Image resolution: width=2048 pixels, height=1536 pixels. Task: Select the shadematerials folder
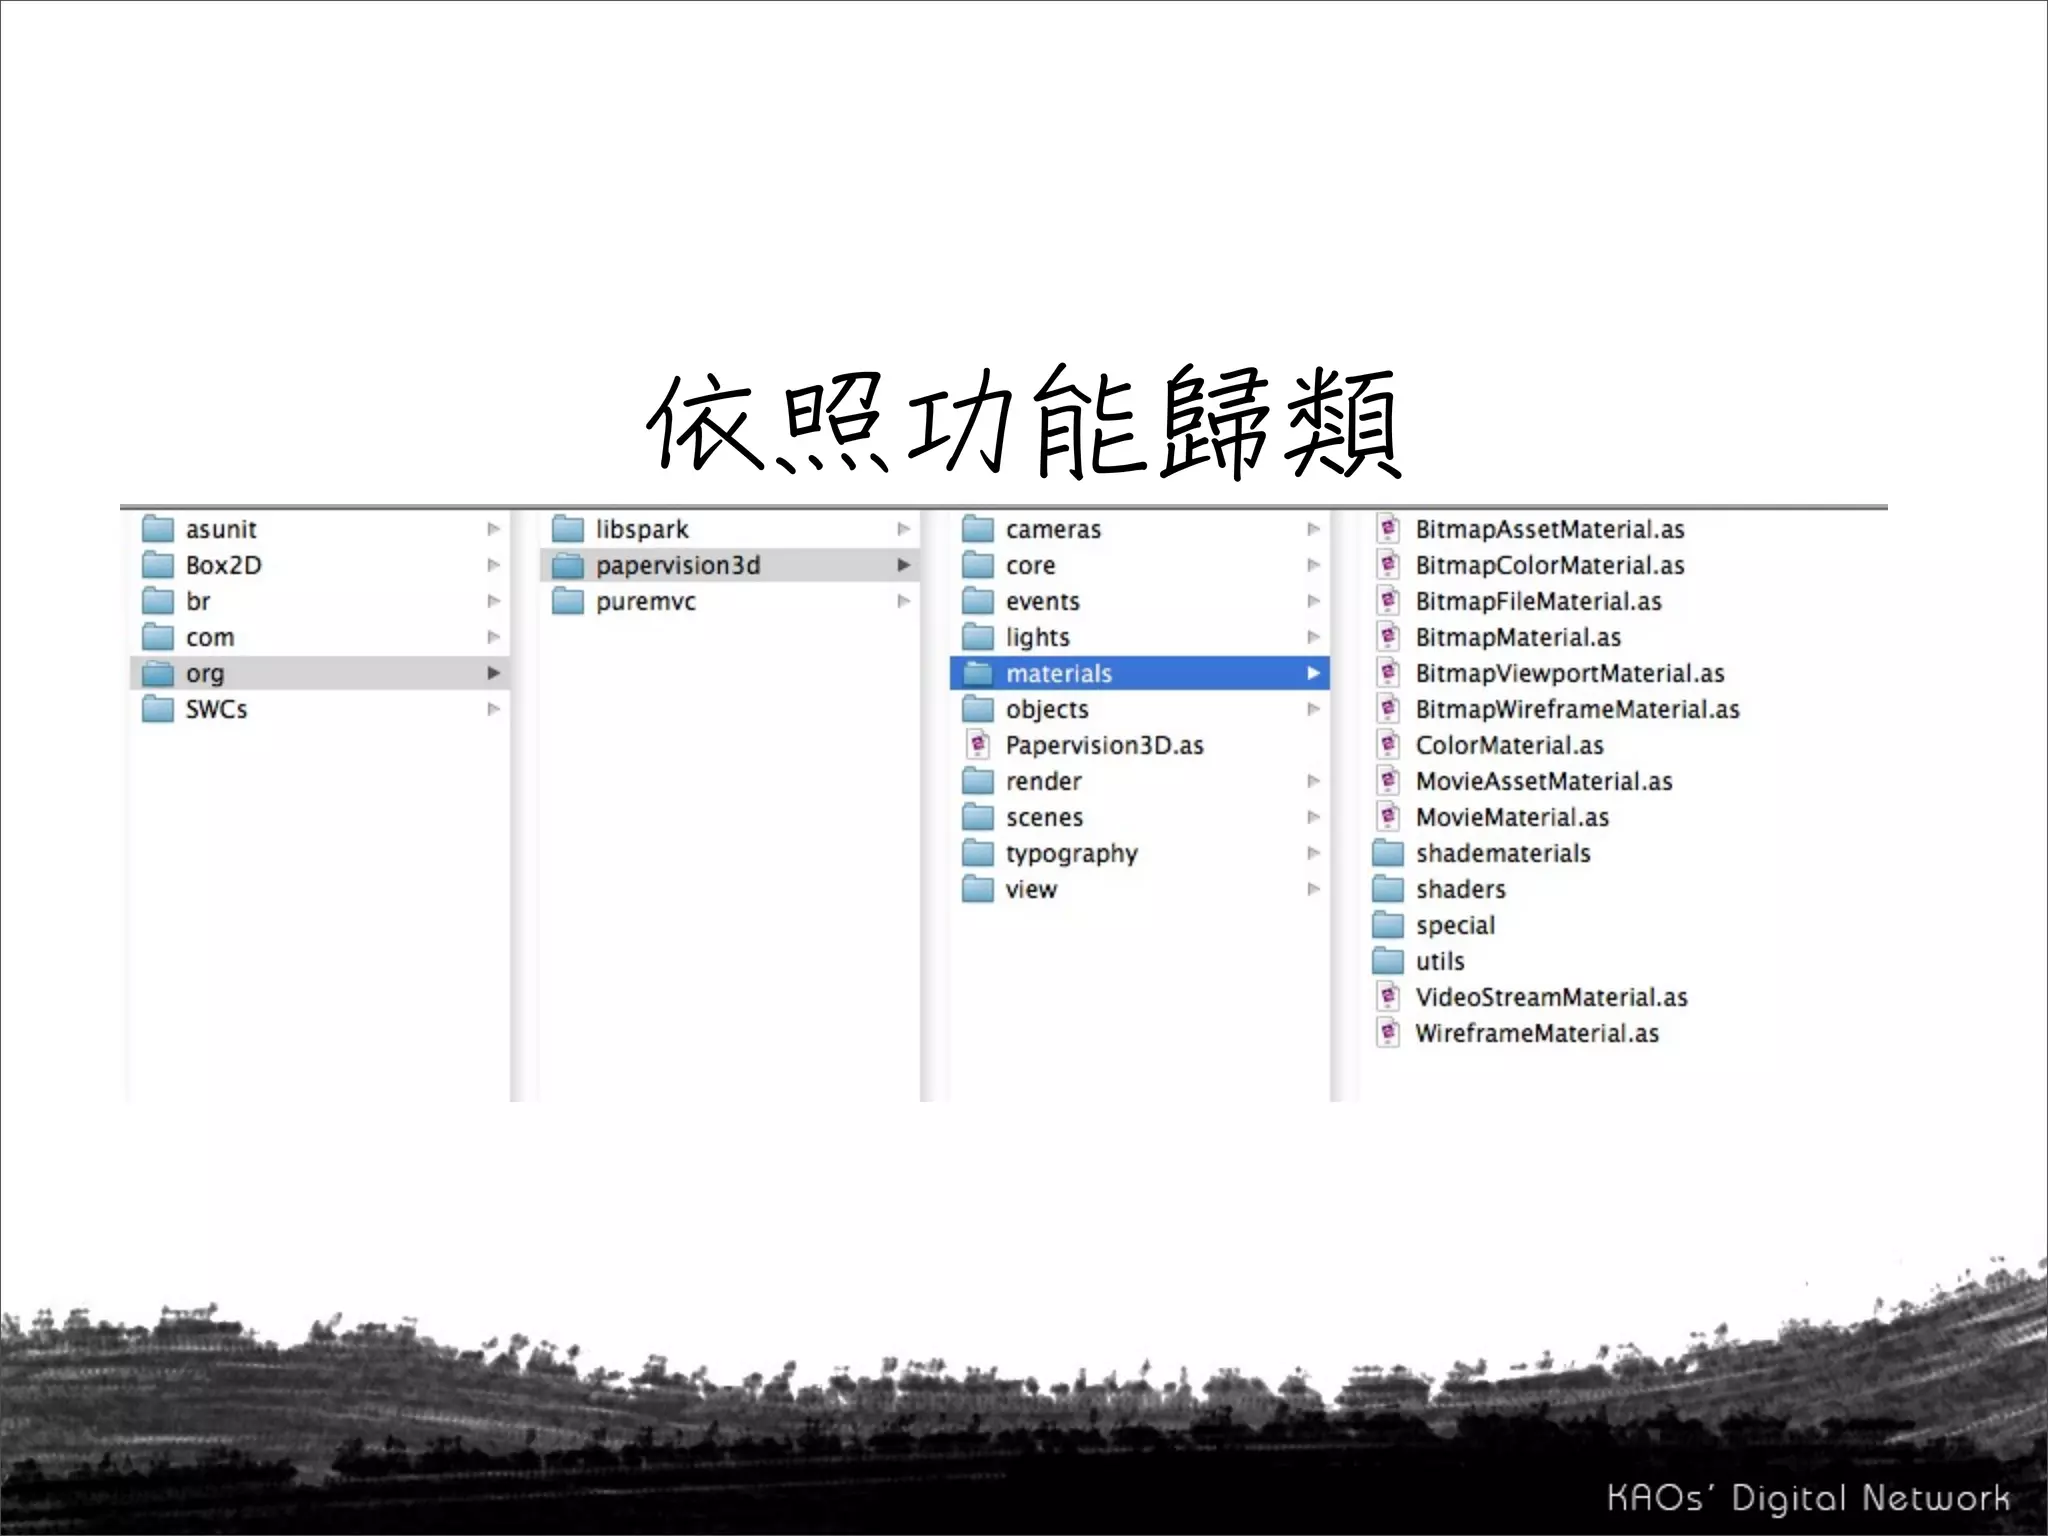[x=1502, y=853]
